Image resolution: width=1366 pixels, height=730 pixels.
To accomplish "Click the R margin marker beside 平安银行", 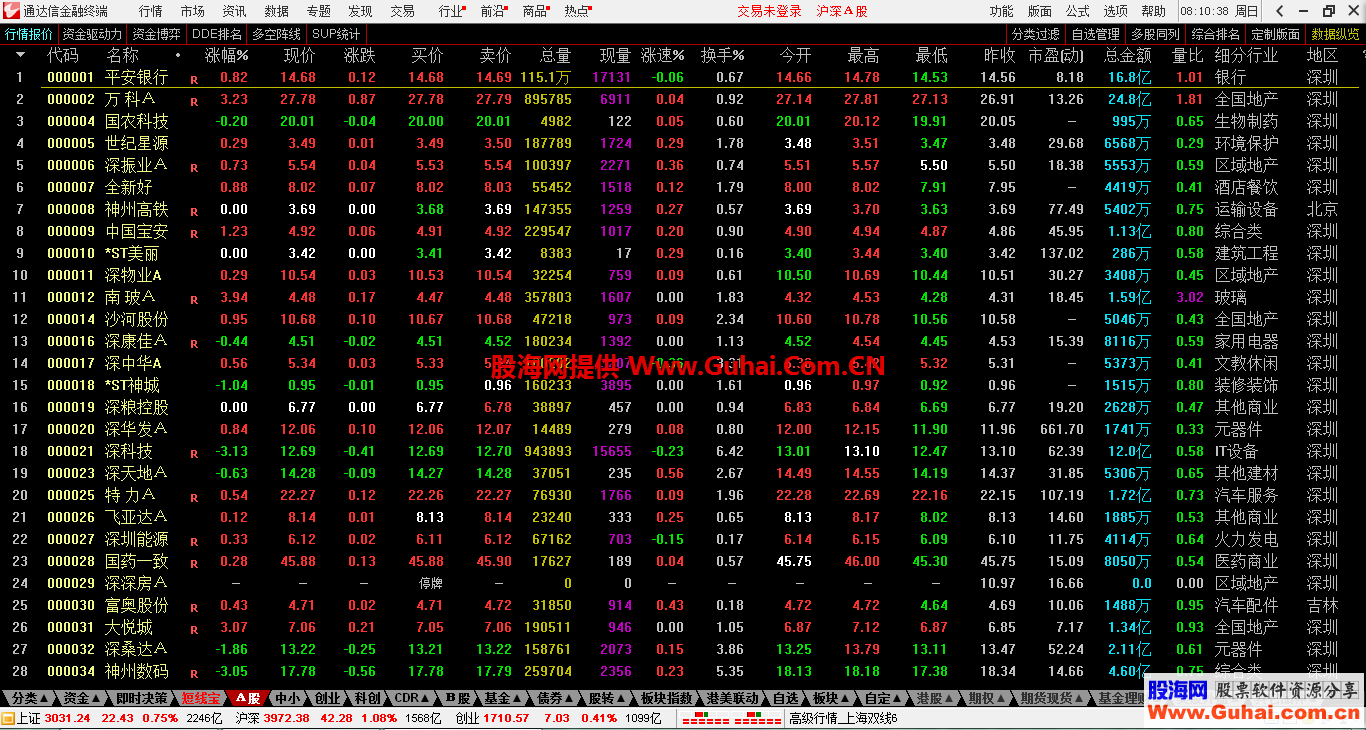I will (x=194, y=79).
